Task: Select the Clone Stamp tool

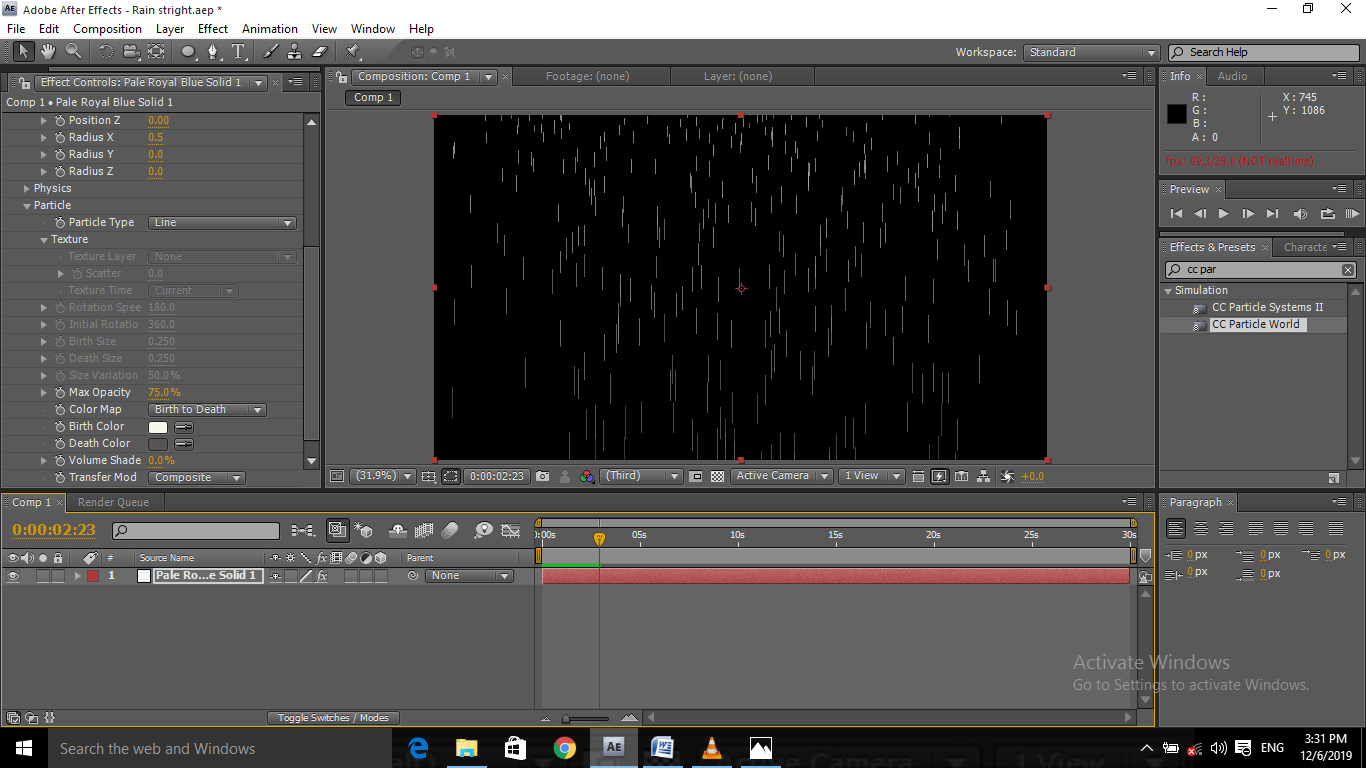Action: click(295, 51)
